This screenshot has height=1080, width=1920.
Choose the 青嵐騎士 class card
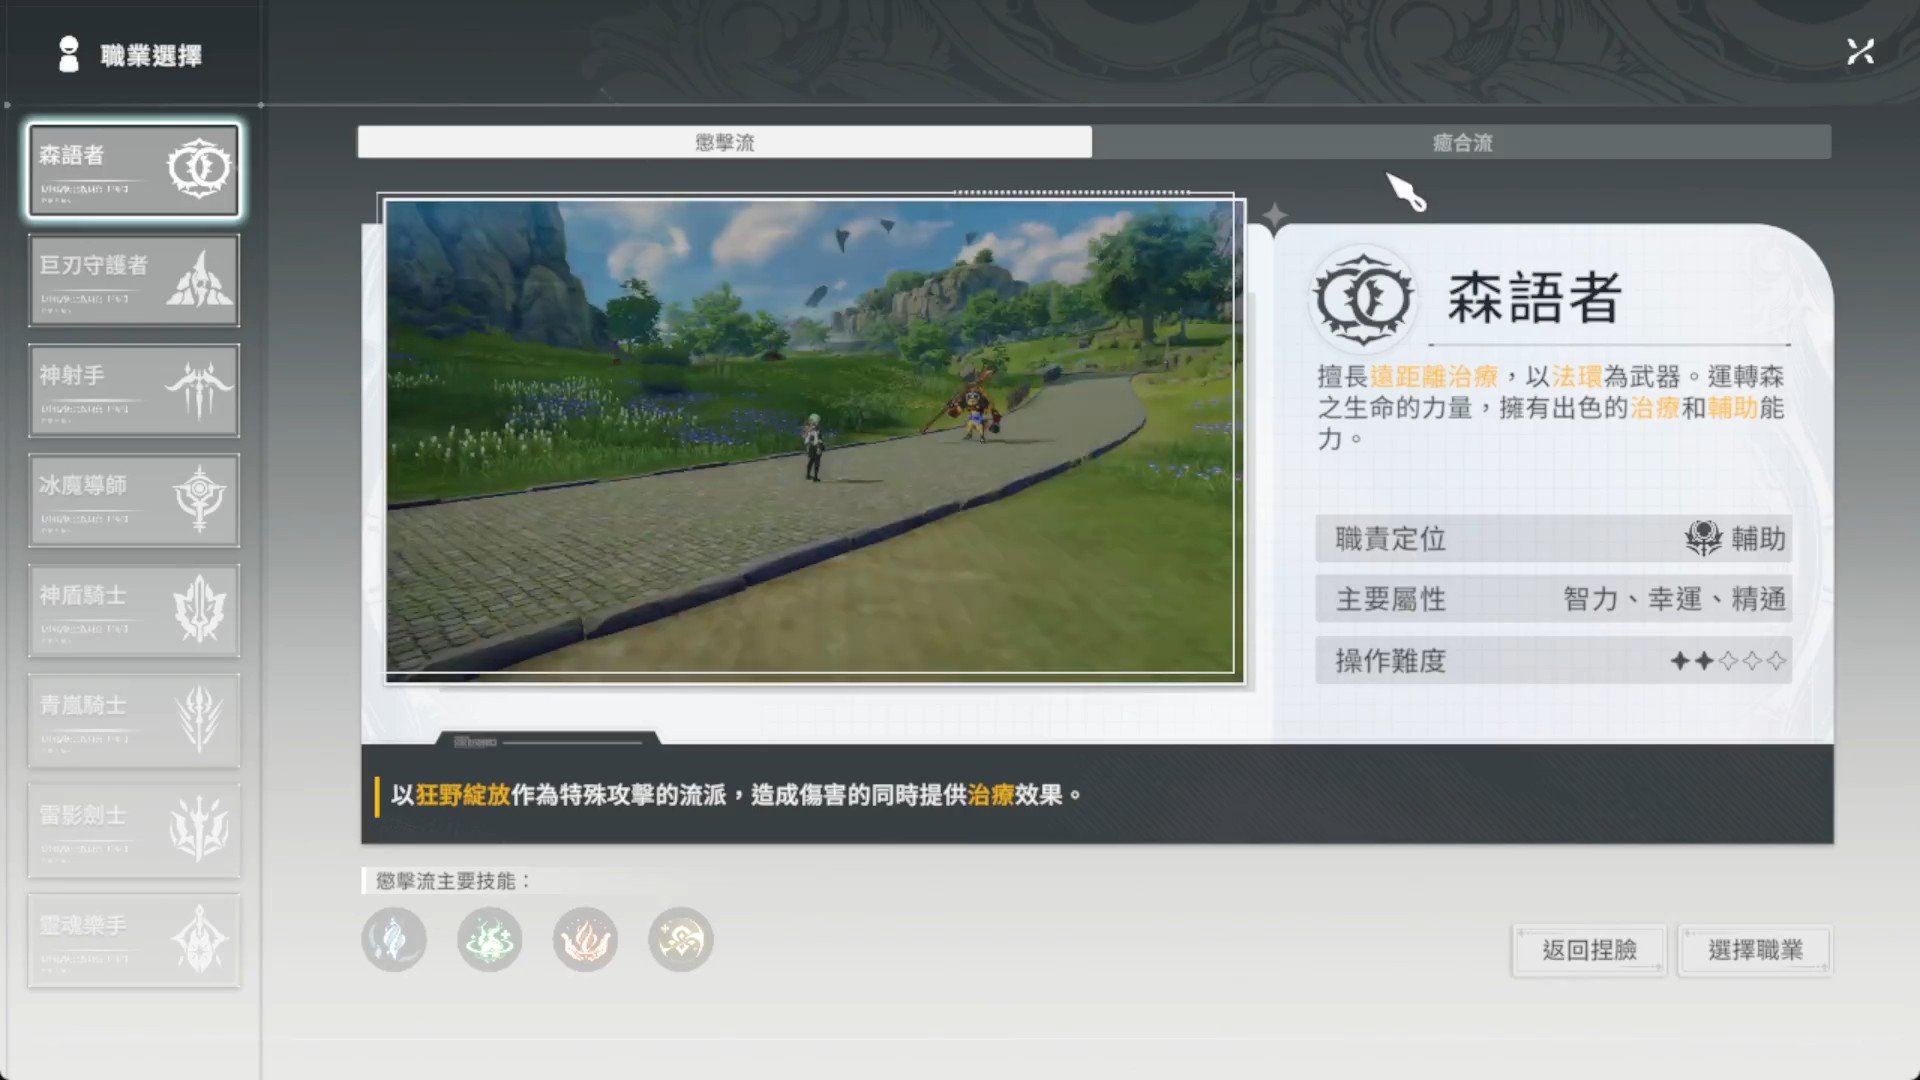133,720
